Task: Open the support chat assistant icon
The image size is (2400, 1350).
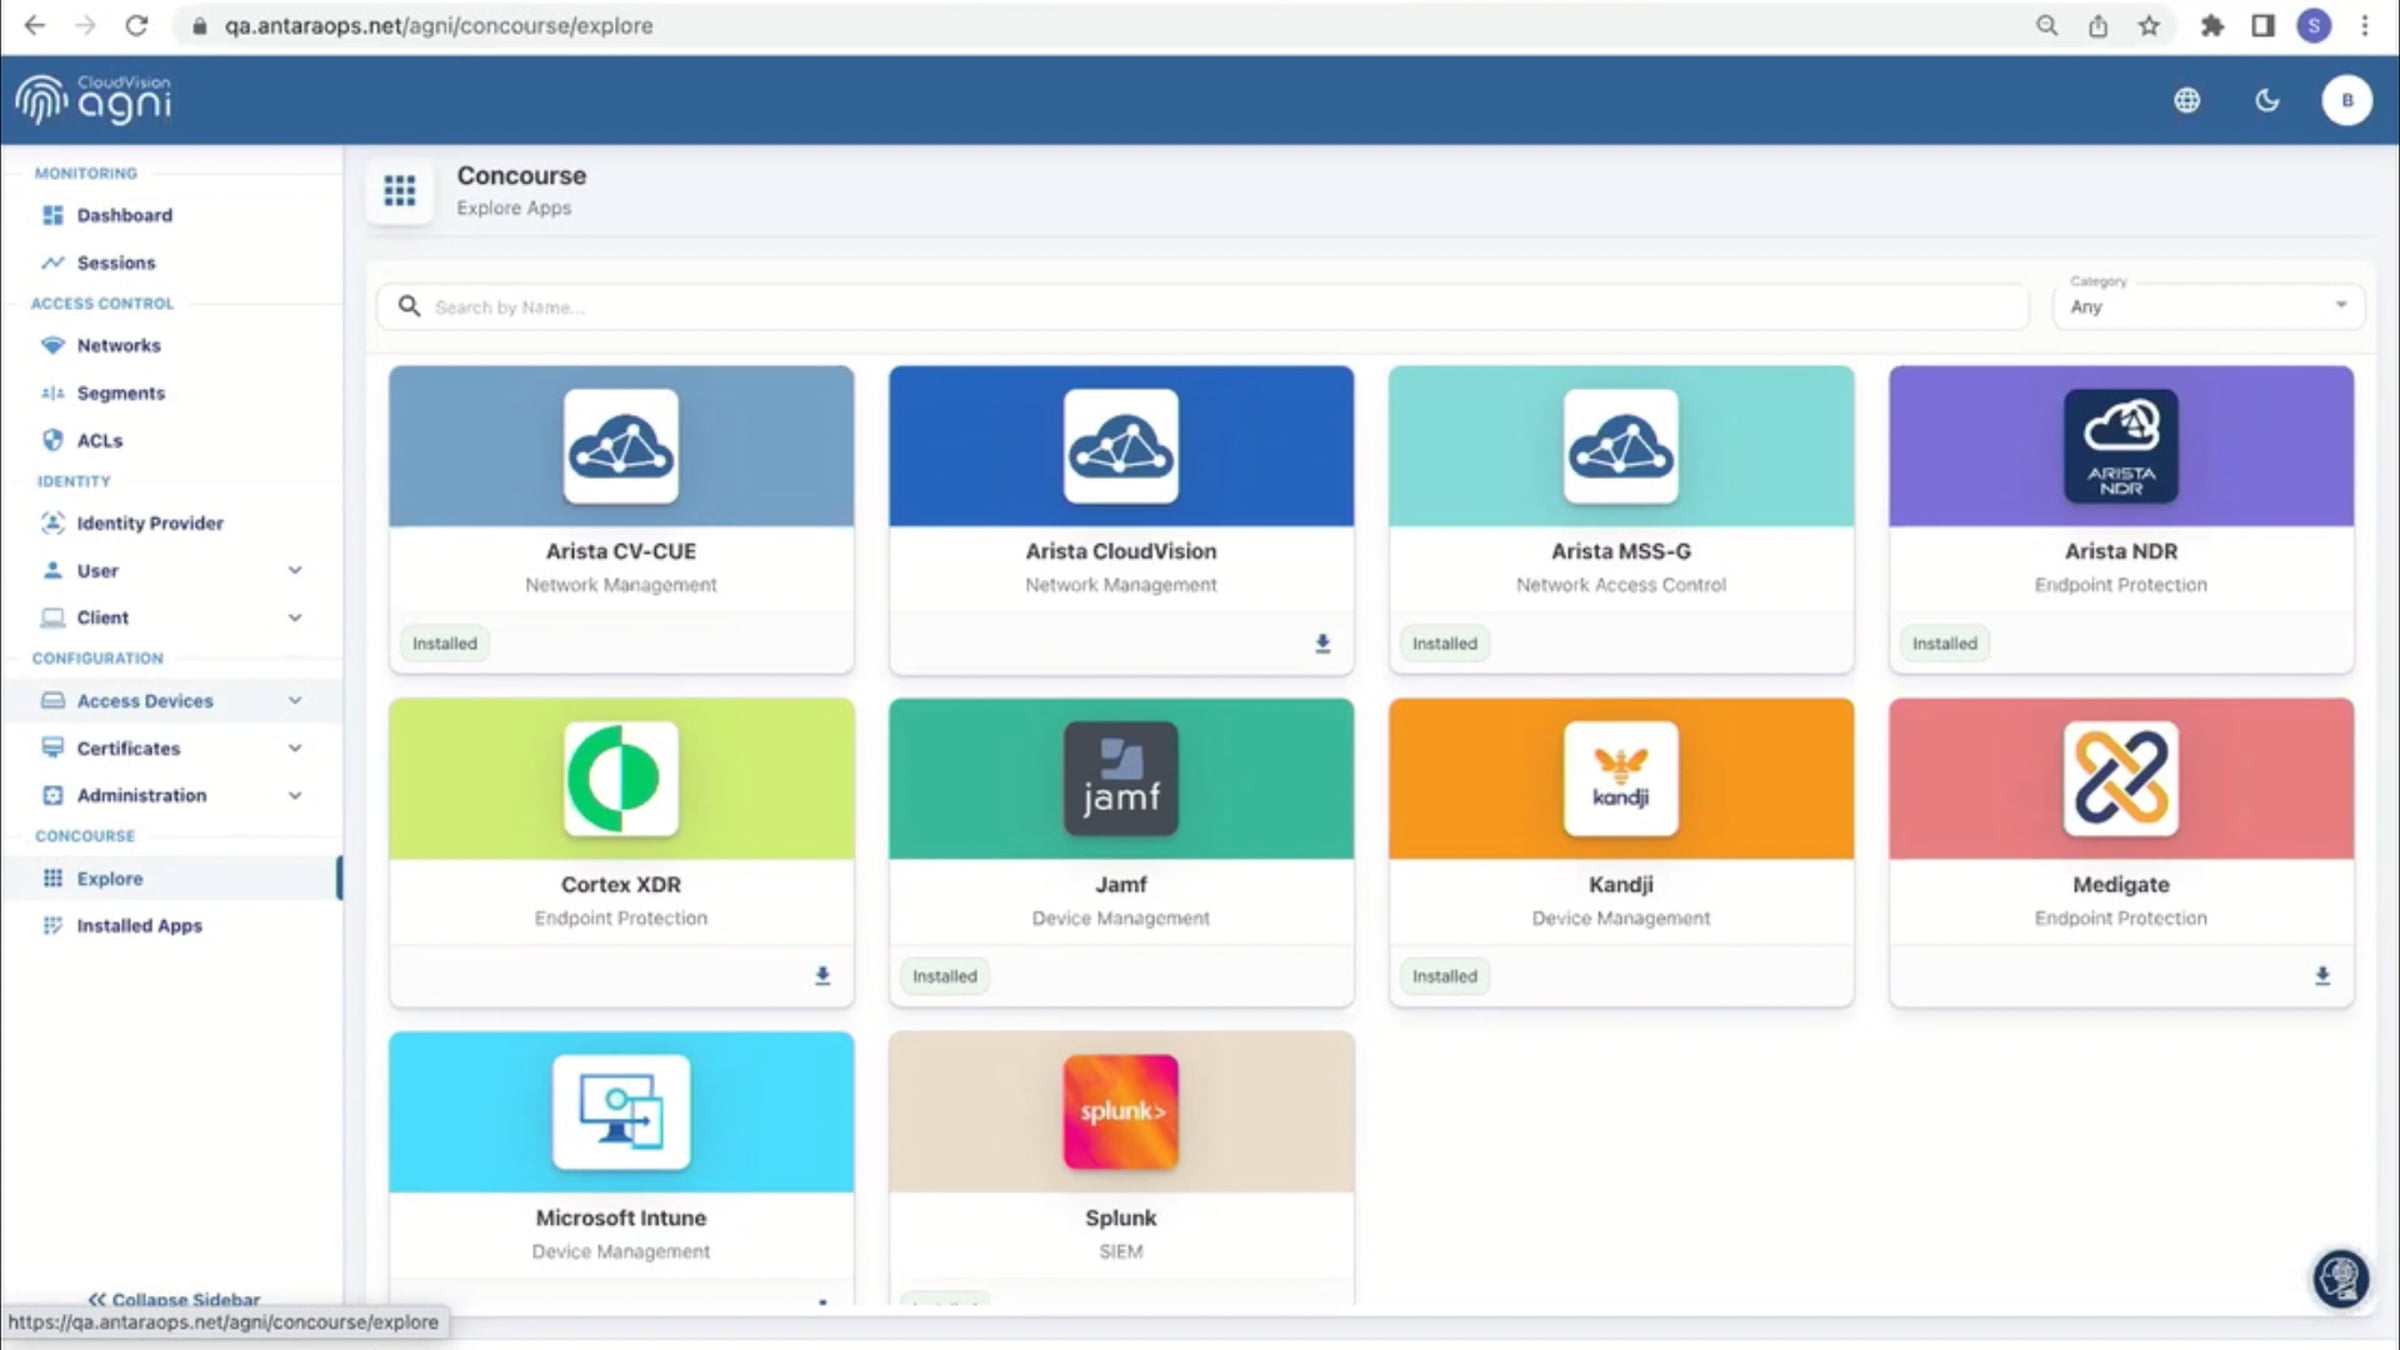Action: 2340,1278
